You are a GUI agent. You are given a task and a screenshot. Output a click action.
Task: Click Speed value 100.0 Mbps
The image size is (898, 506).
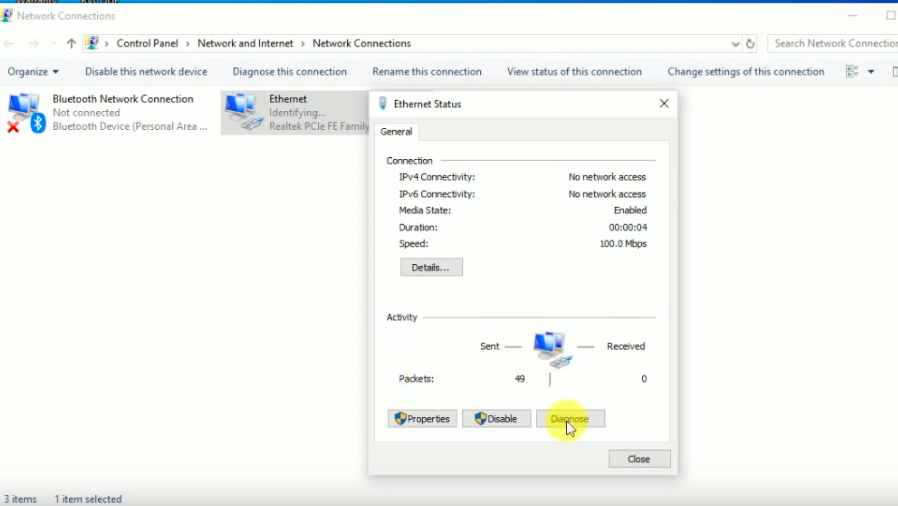click(x=623, y=244)
